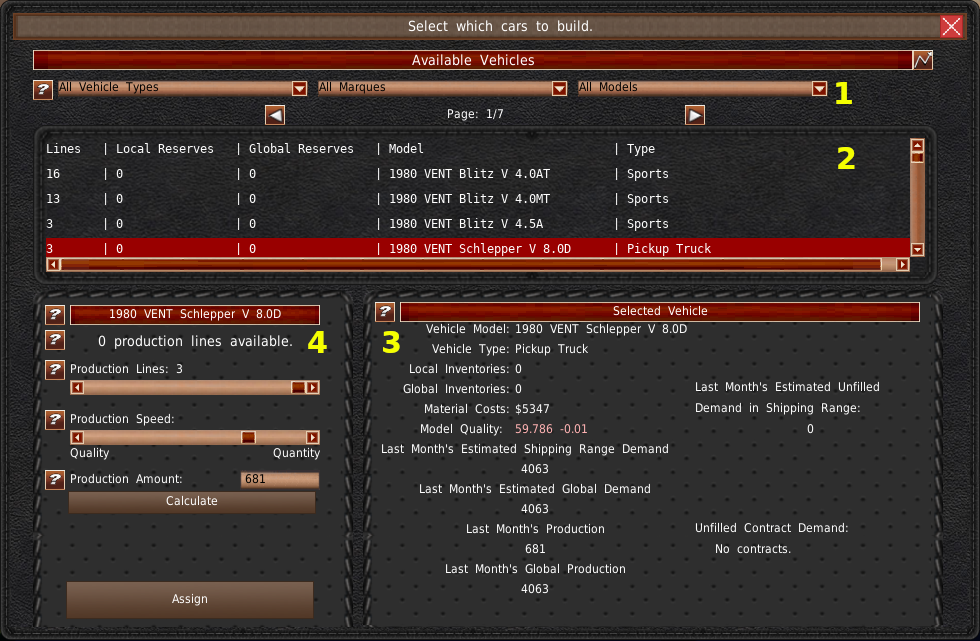Click help icon next to Production Amount
Viewport: 980px width, 641px height.
pos(55,480)
